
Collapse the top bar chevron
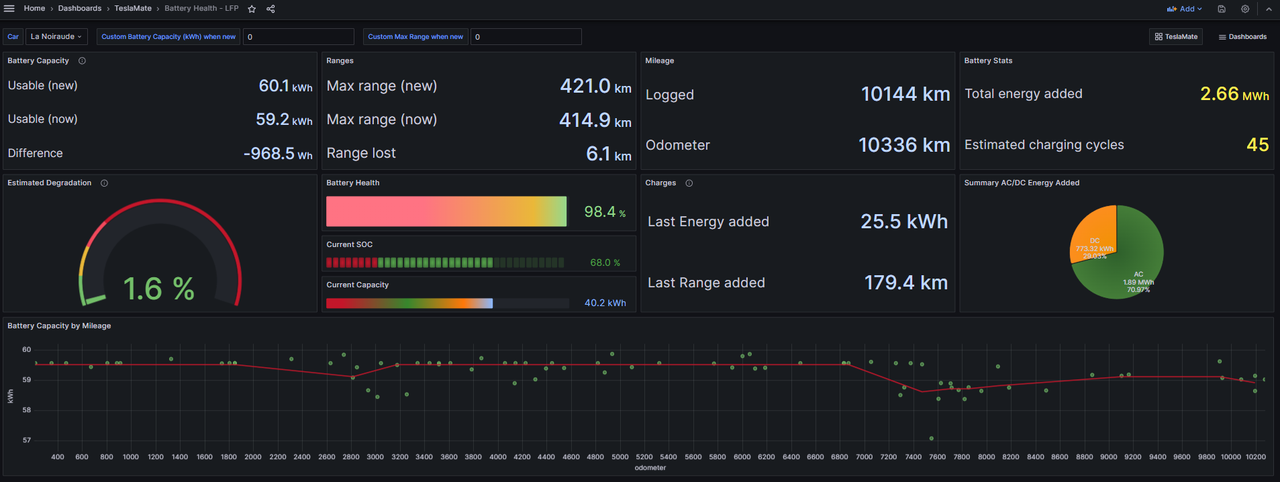coord(1268,8)
